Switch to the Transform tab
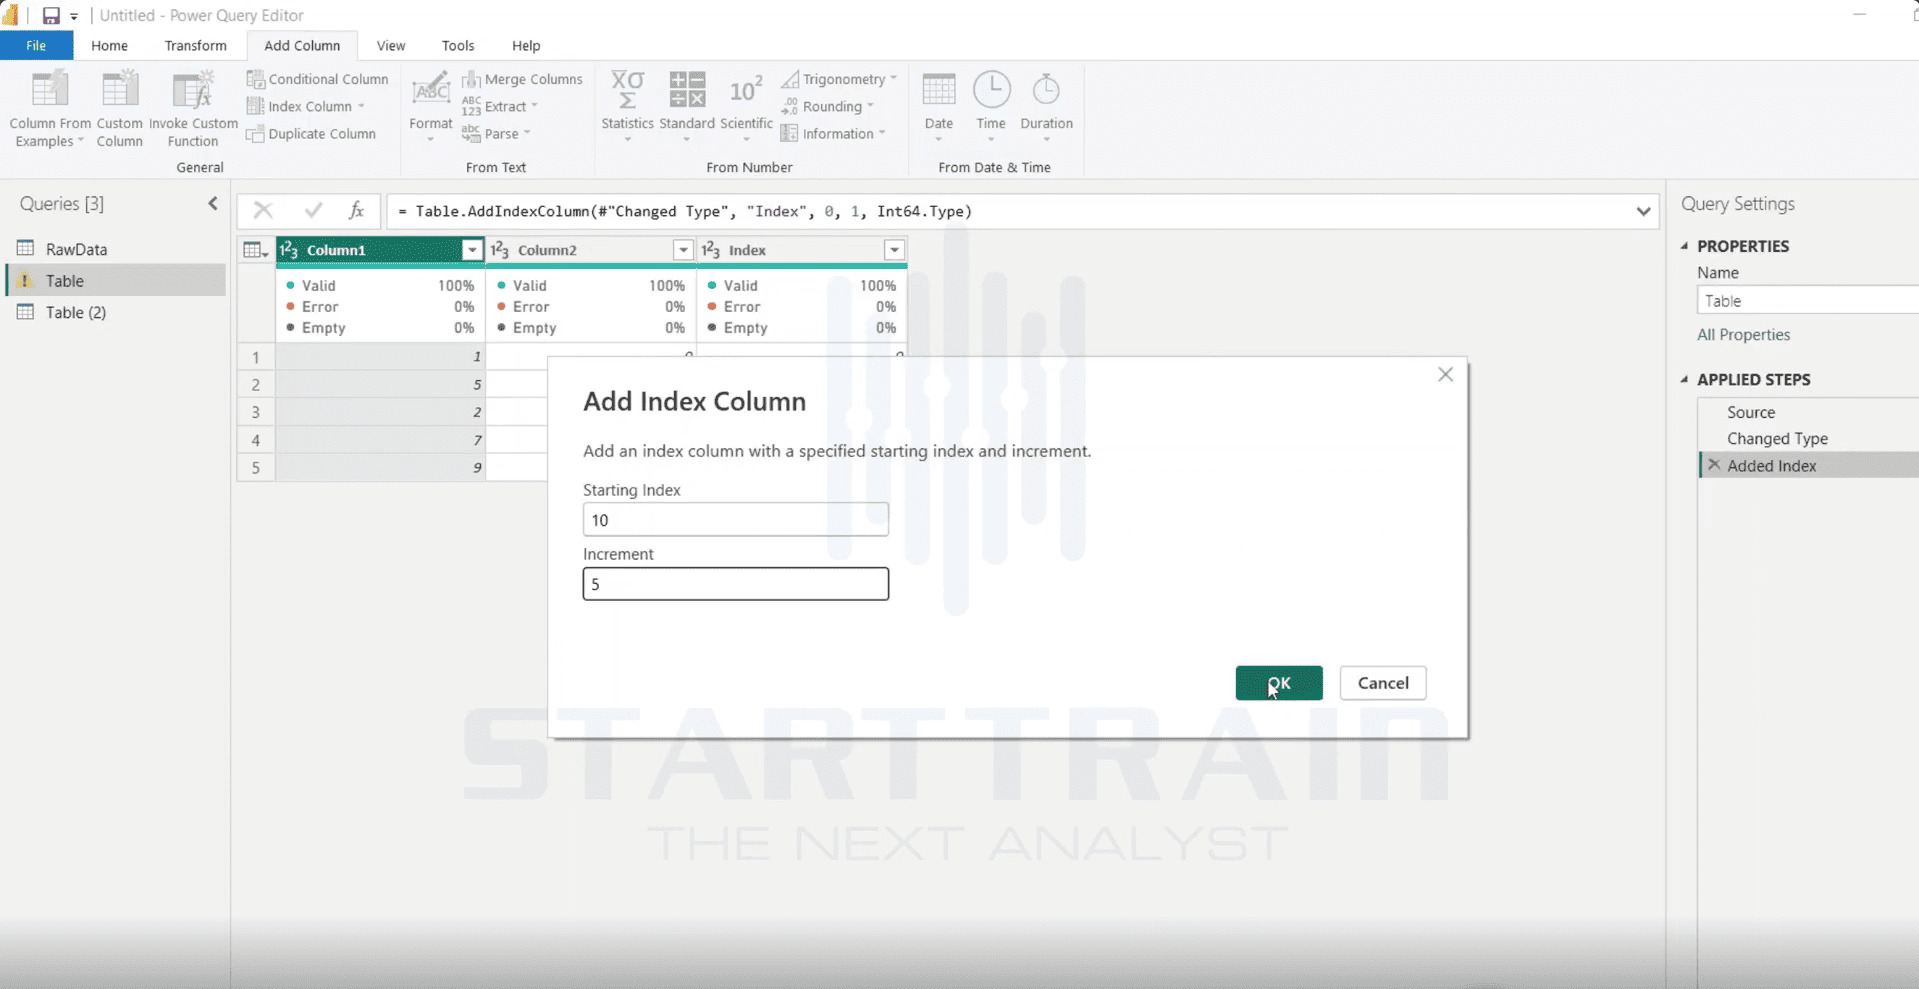 pyautogui.click(x=195, y=46)
